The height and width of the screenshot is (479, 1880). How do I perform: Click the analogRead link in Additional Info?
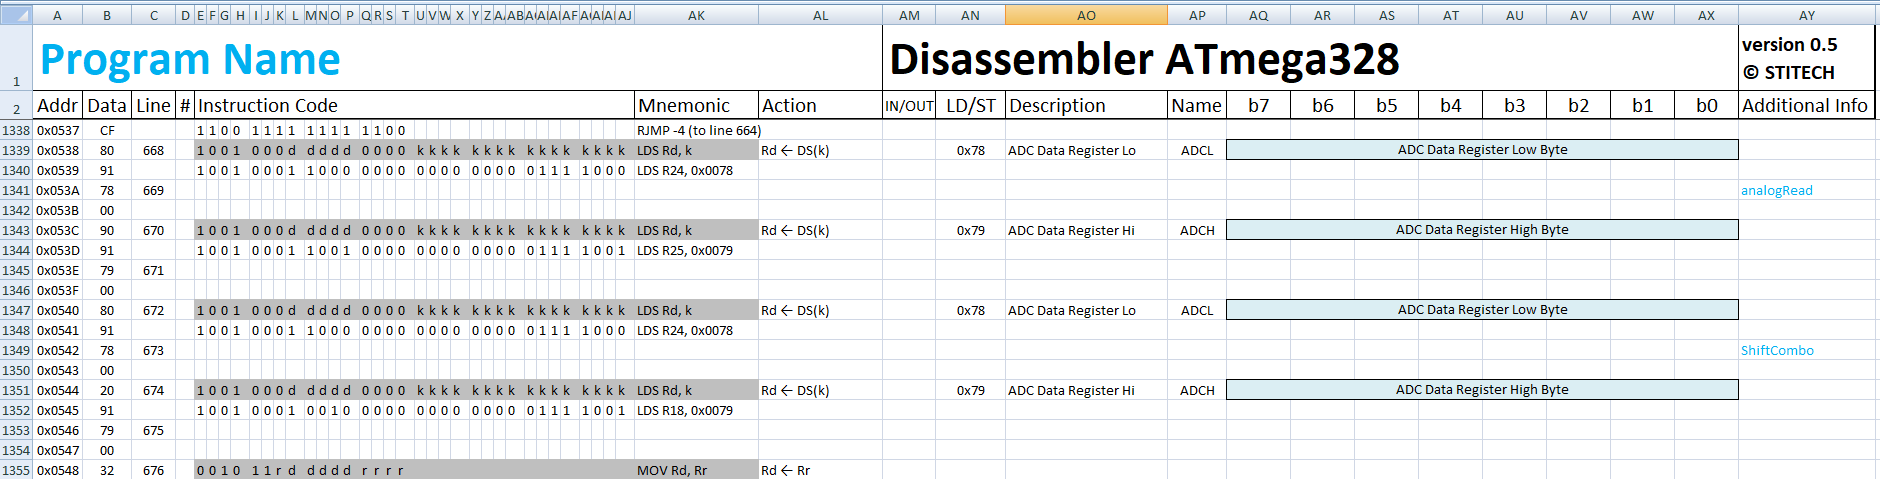tap(1776, 190)
